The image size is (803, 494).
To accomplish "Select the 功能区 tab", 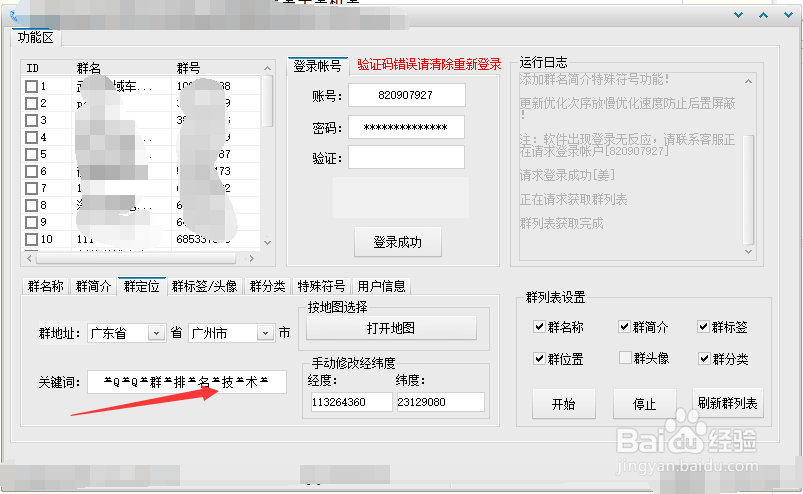I will pyautogui.click(x=35, y=37).
